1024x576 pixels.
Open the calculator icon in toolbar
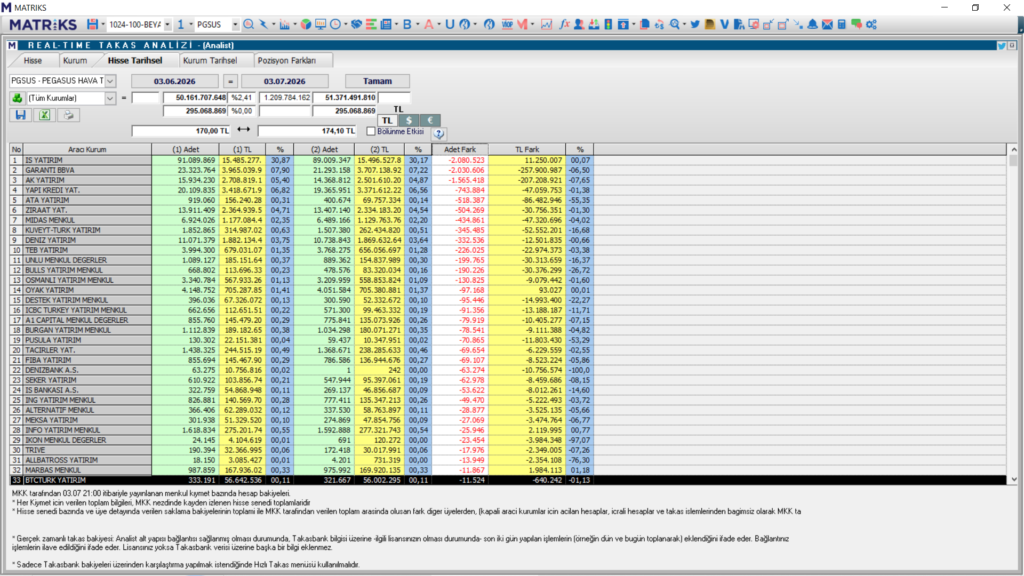[x=842, y=24]
